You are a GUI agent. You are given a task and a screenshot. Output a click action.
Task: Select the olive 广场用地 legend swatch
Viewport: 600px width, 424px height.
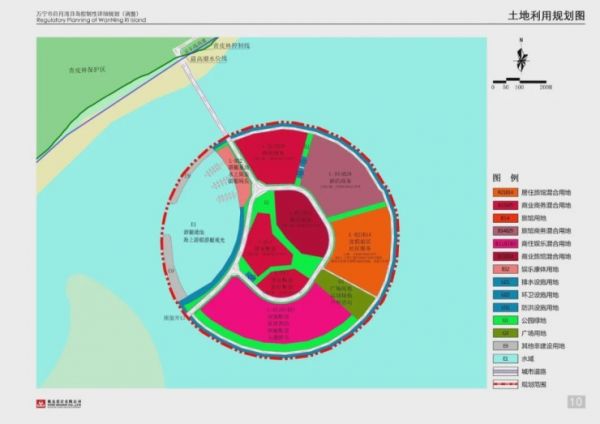tap(505, 333)
